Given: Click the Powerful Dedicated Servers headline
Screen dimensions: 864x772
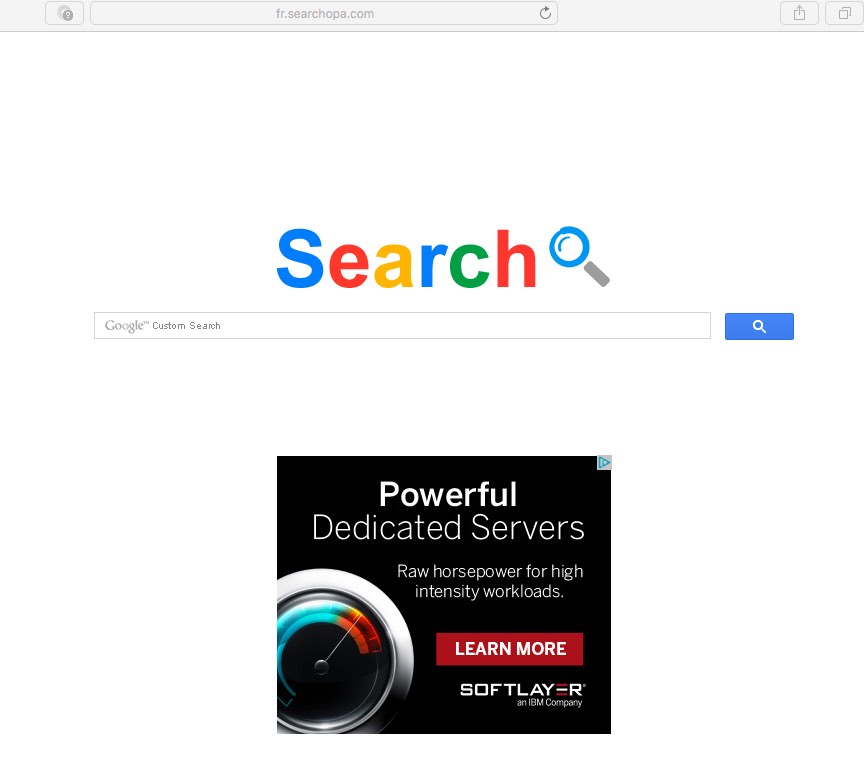Looking at the screenshot, I should click(x=448, y=511).
